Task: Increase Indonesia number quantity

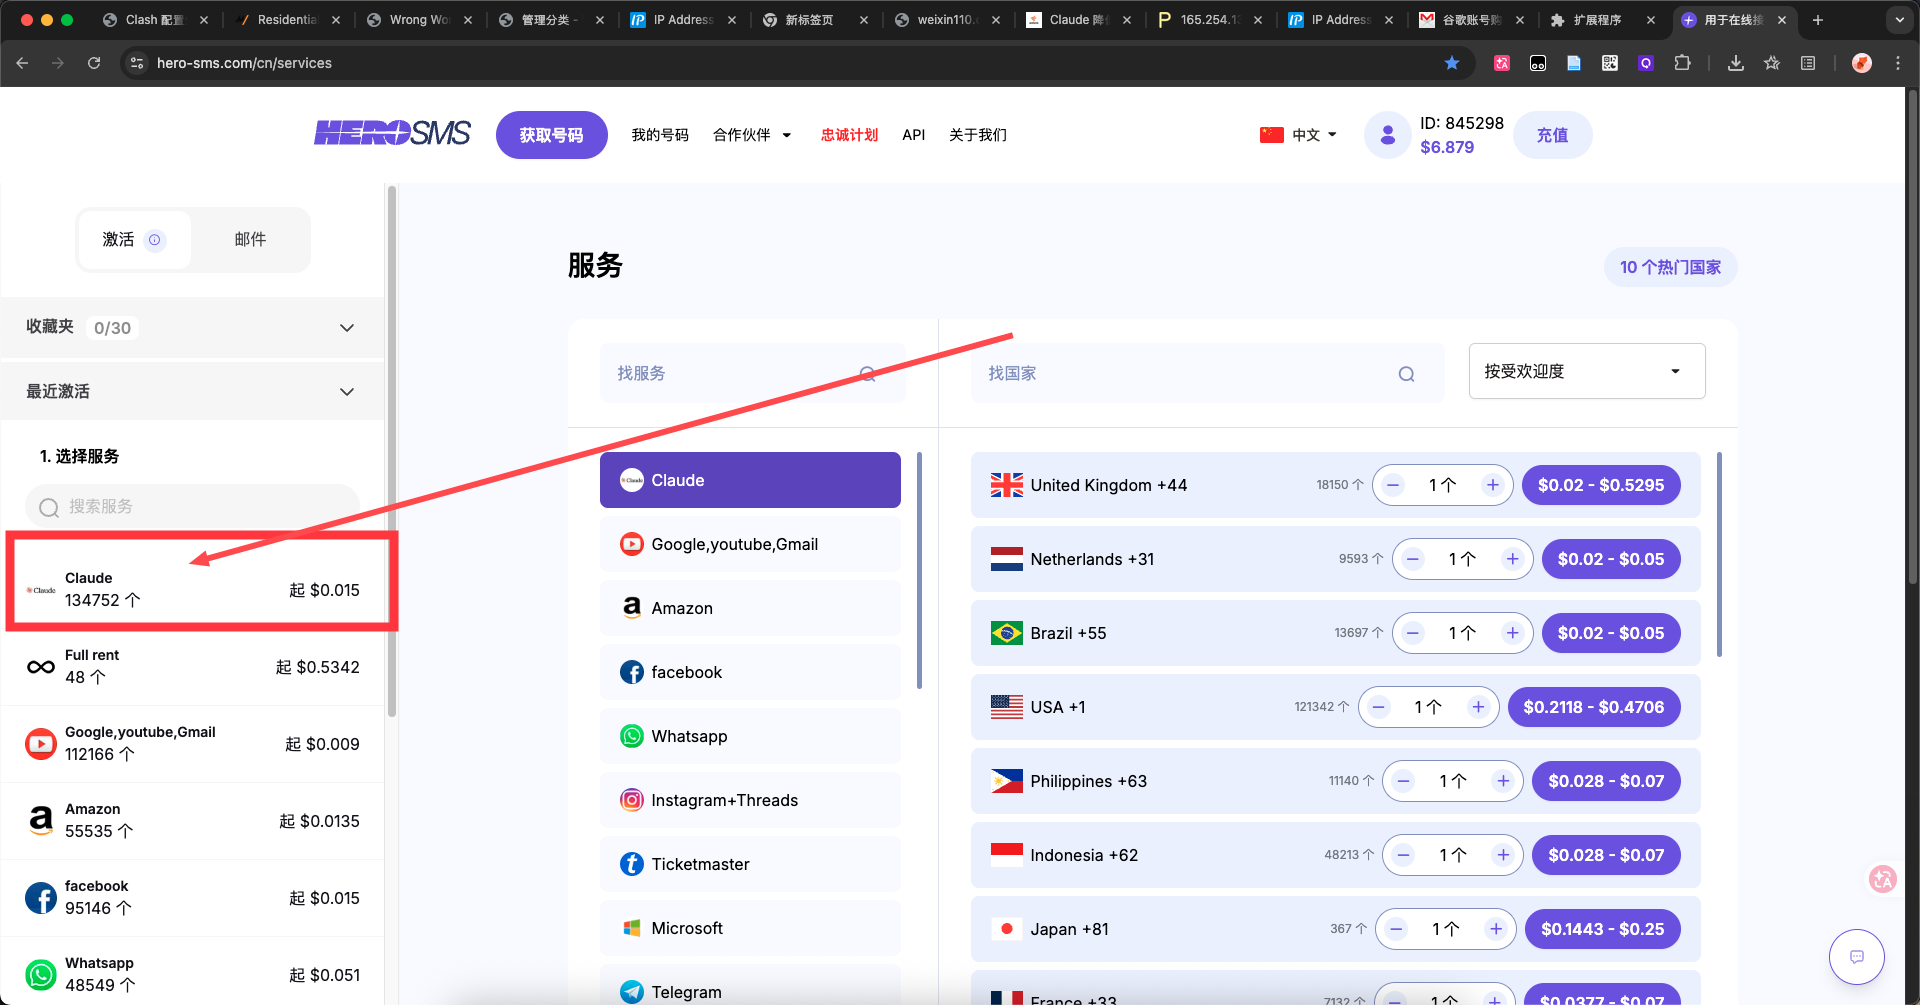Action: point(1503,855)
